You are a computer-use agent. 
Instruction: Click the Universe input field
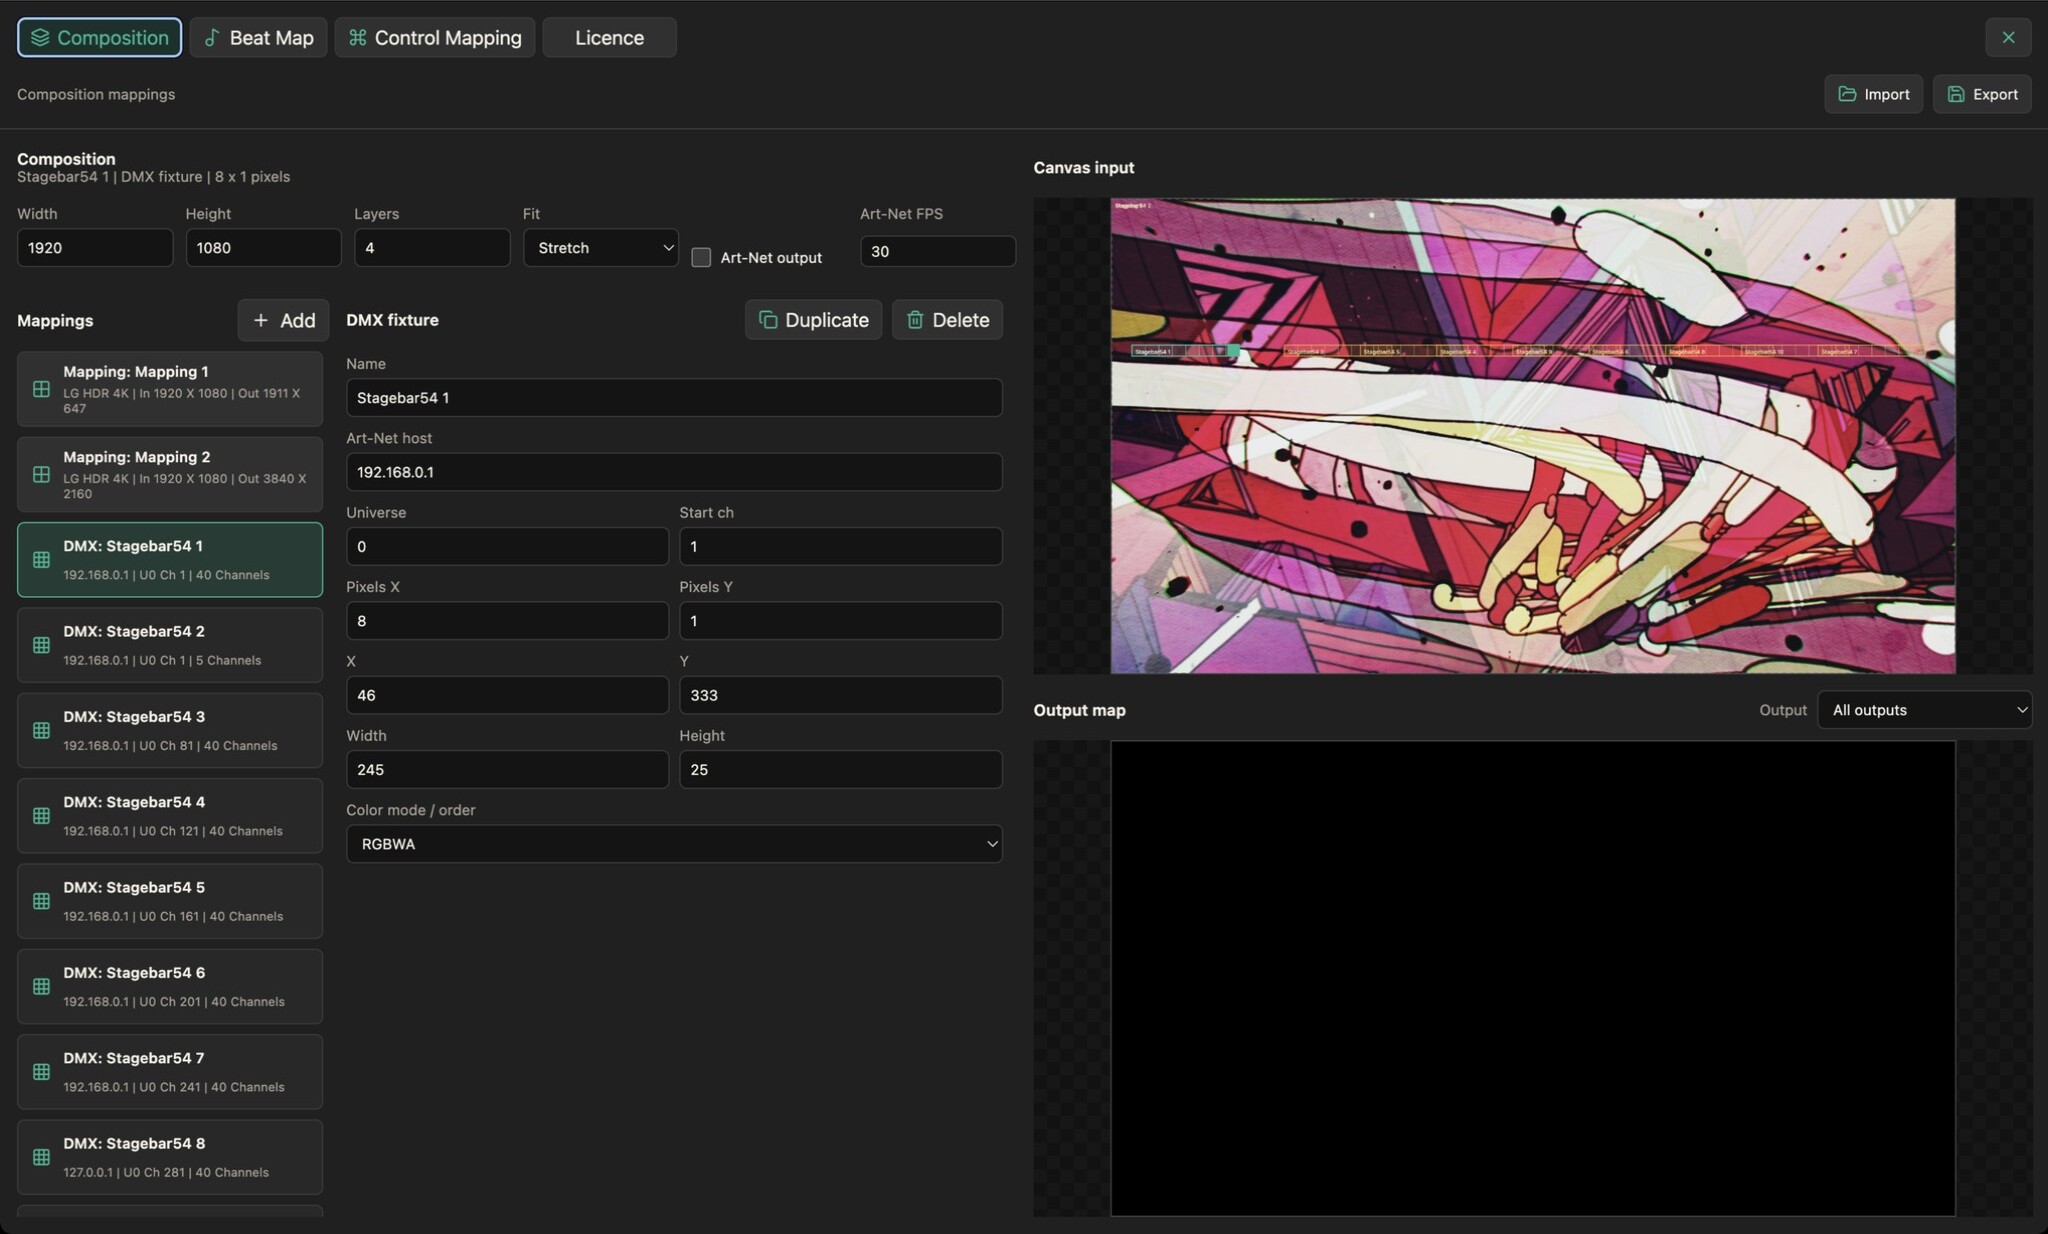[507, 546]
